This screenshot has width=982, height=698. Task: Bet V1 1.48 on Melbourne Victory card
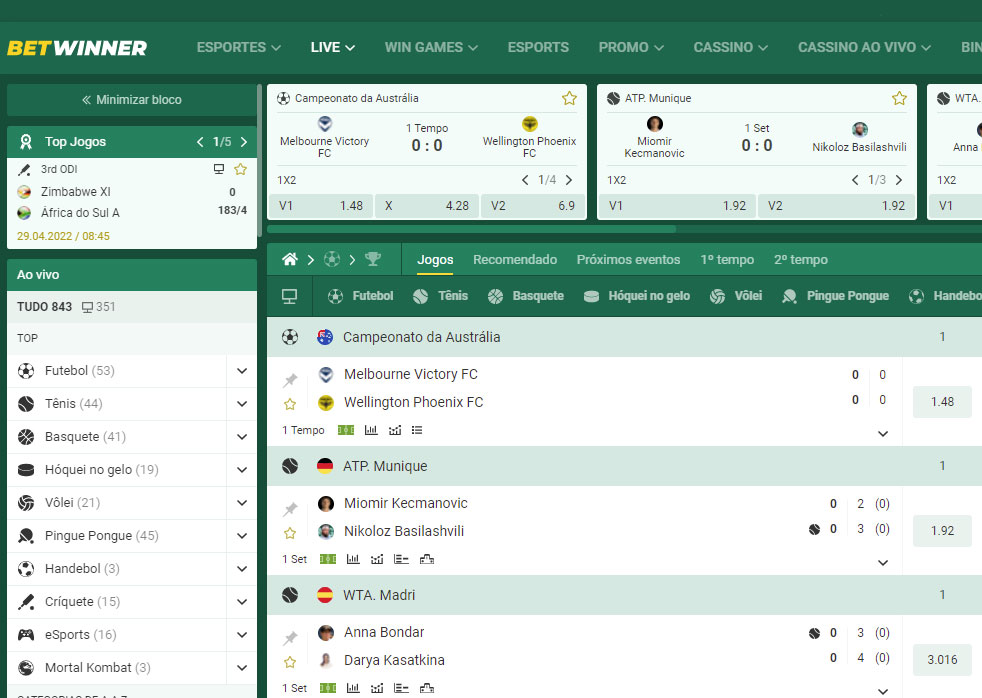(x=321, y=206)
